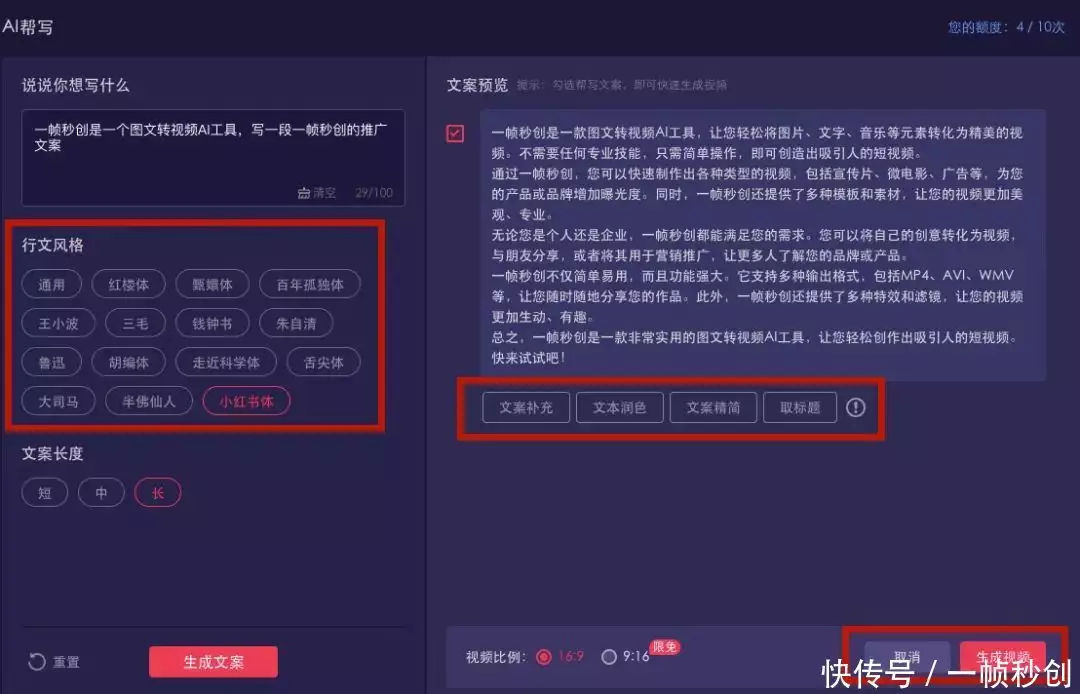Image resolution: width=1080 pixels, height=694 pixels.
Task: Click the 重置 reset icon at bottom left
Action: click(37, 662)
